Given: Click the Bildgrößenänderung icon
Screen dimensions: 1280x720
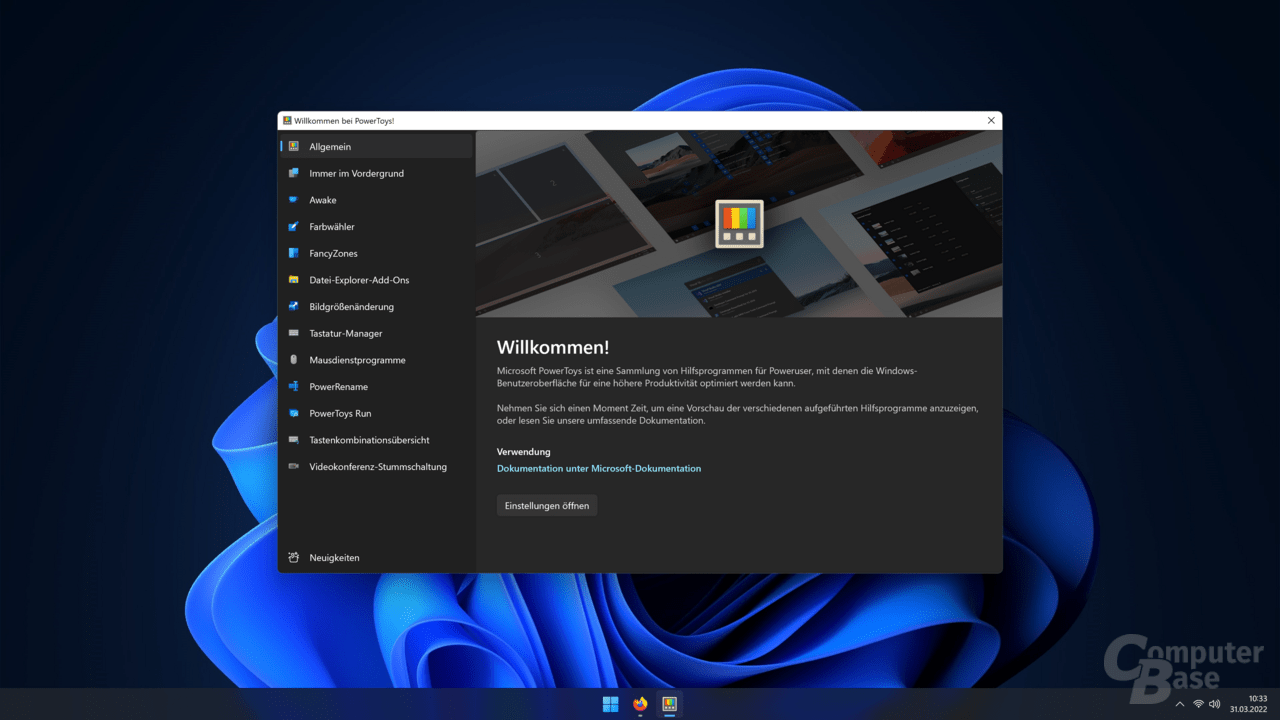Looking at the screenshot, I should point(294,307).
